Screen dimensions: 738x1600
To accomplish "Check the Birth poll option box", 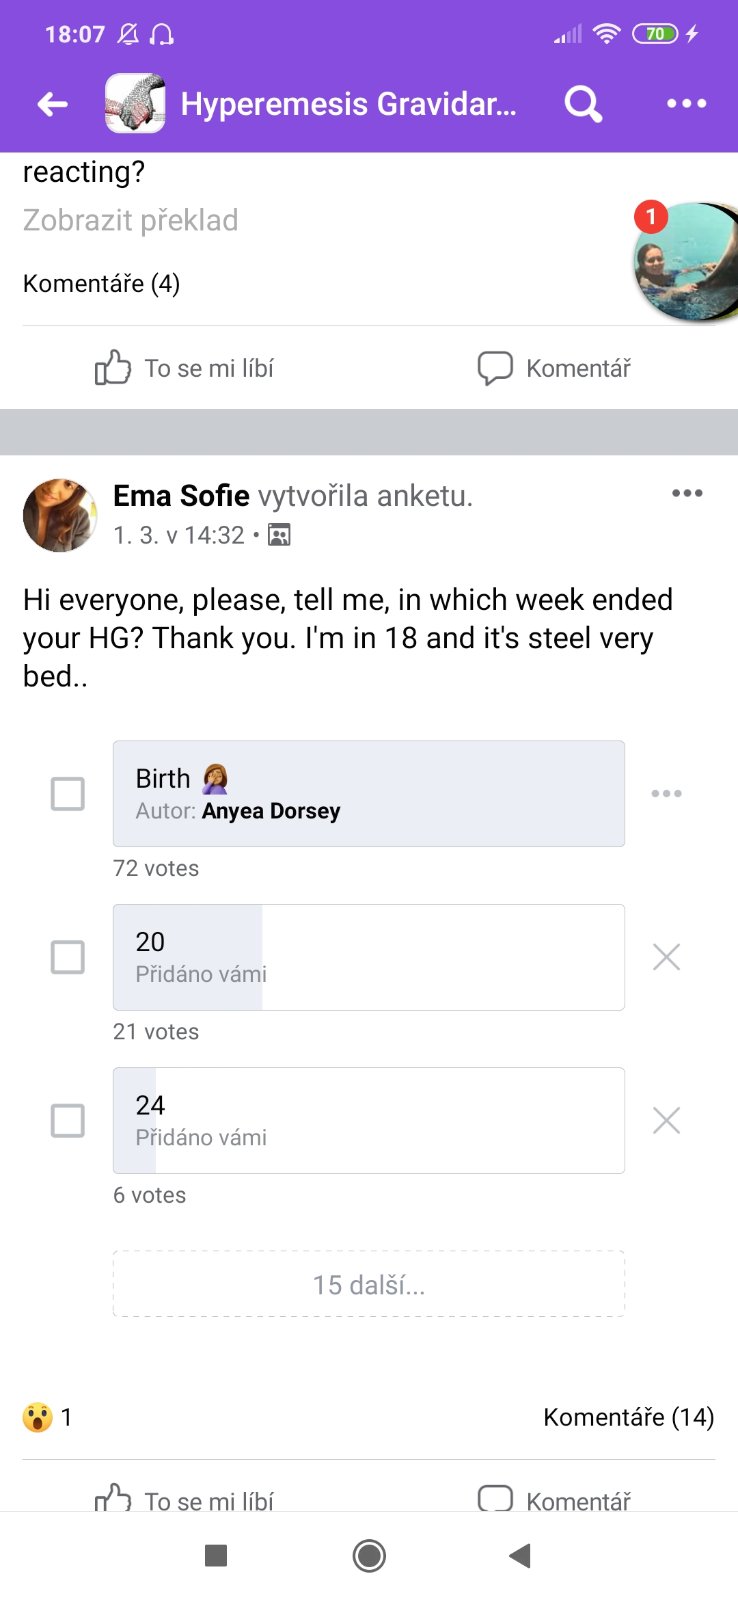I will tap(68, 794).
